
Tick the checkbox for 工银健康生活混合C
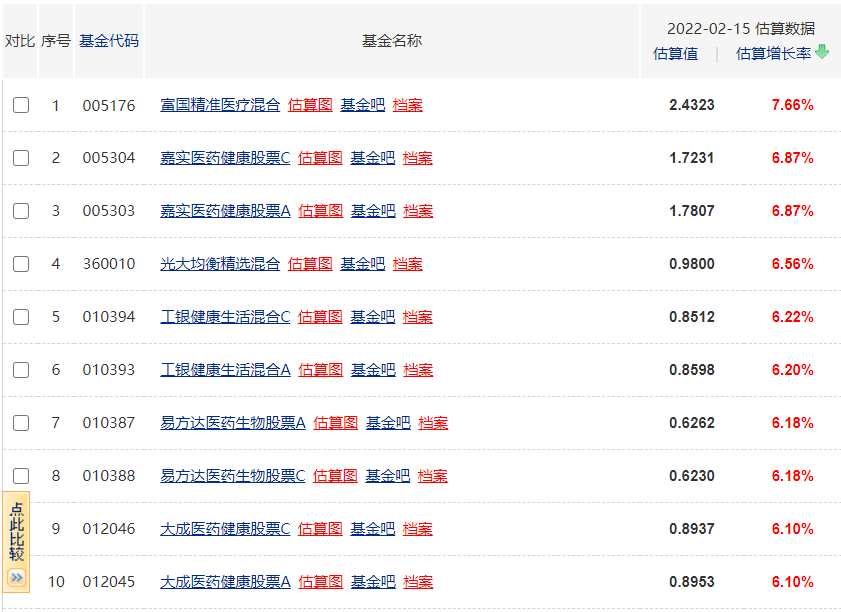(21, 317)
